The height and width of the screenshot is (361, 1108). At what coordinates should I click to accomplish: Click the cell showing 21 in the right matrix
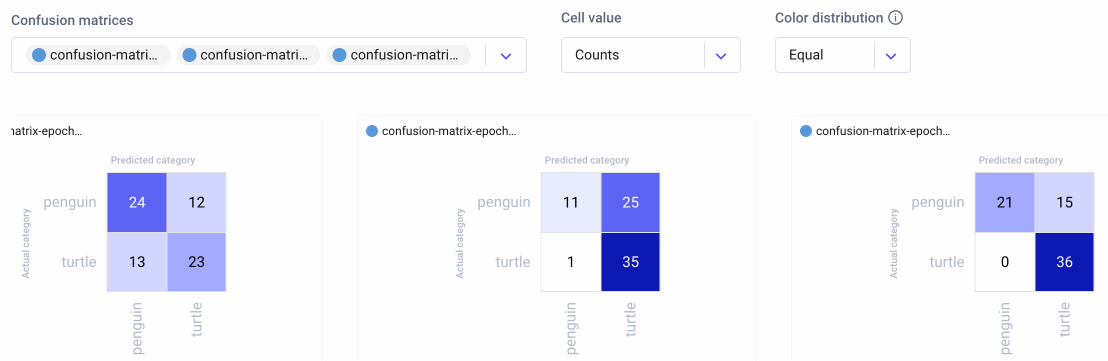click(x=1005, y=202)
